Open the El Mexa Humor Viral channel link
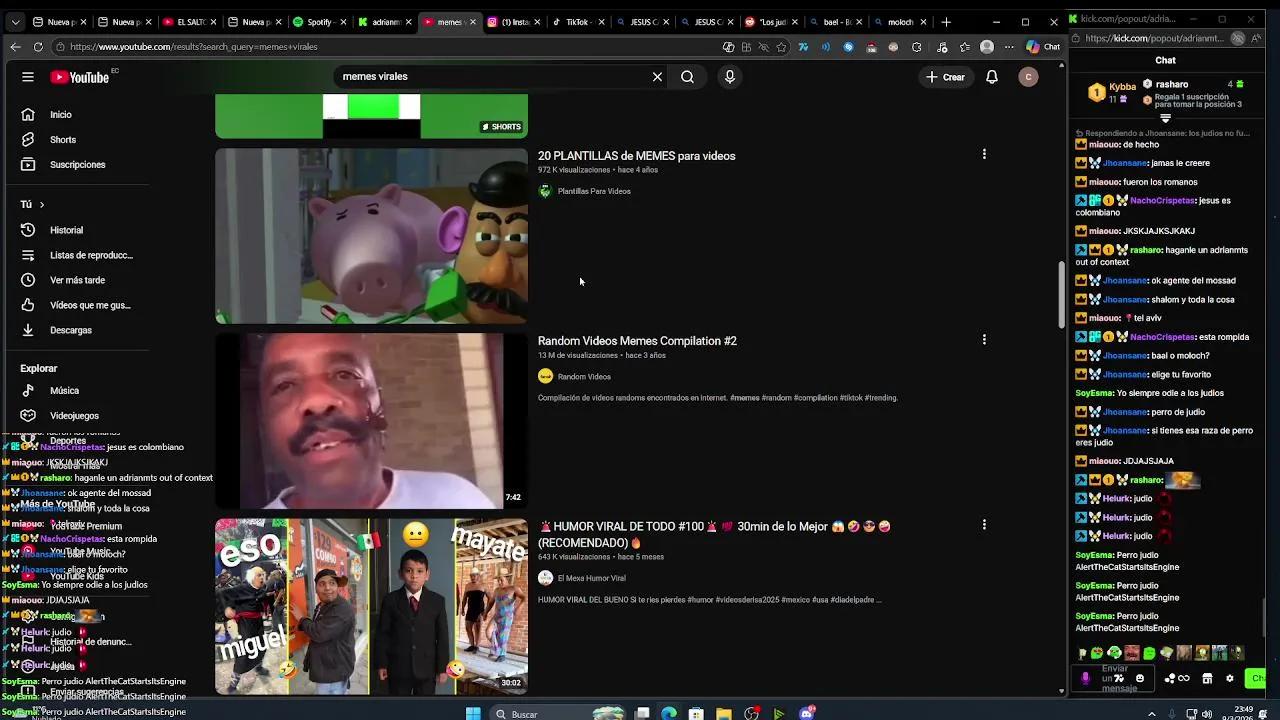 tap(592, 578)
